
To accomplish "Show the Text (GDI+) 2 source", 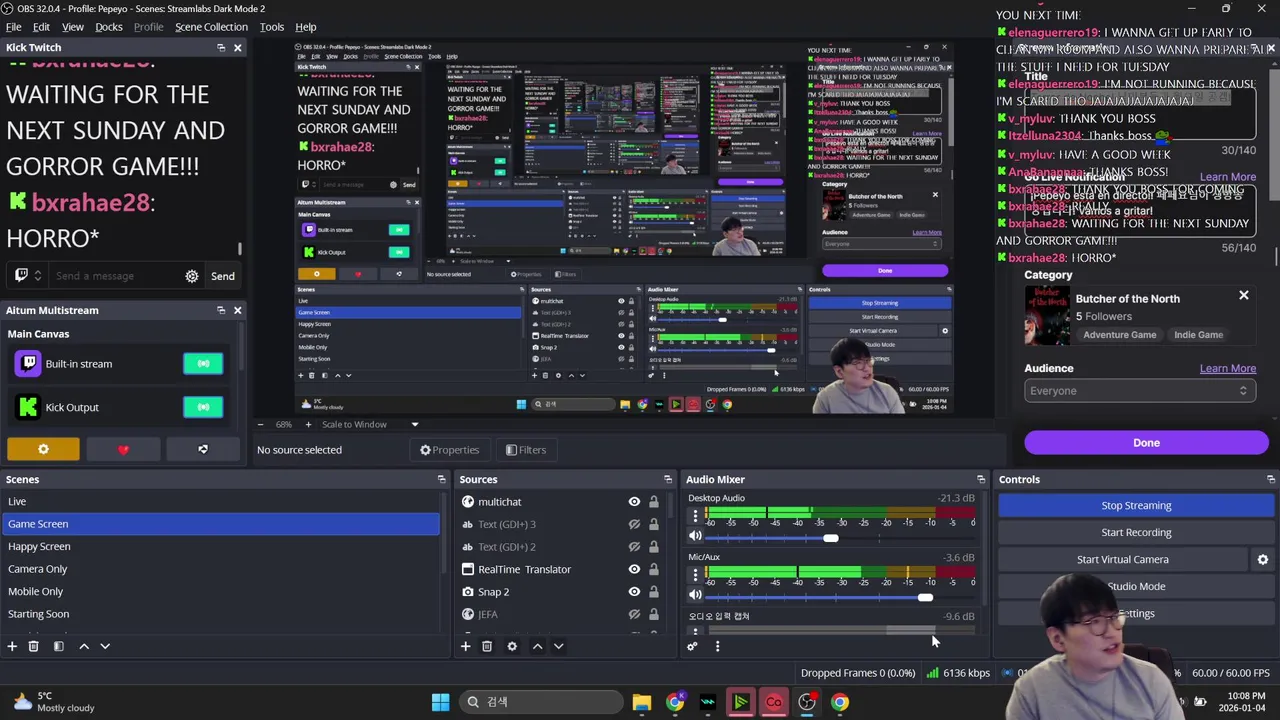I will (634, 547).
